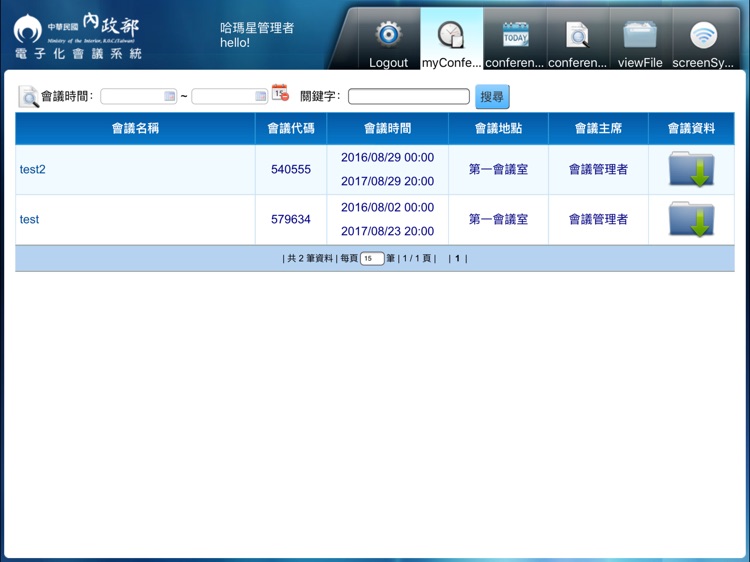
Task: Click start time 2016/08/29 00:00
Action: tap(387, 157)
